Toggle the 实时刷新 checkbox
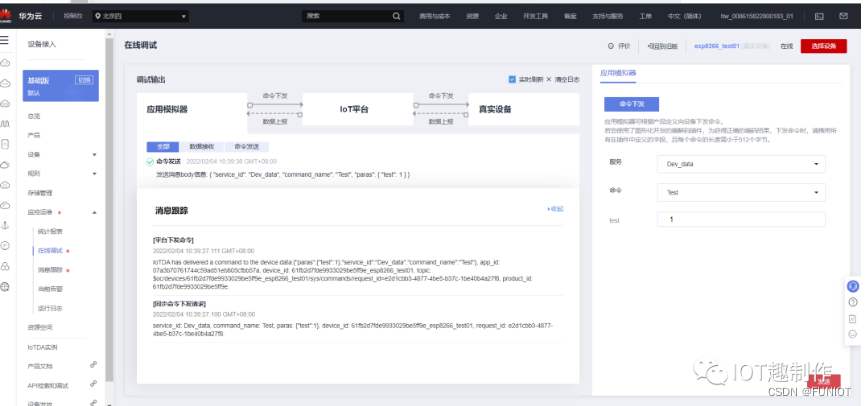The width and height of the screenshot is (866, 406). (x=512, y=80)
